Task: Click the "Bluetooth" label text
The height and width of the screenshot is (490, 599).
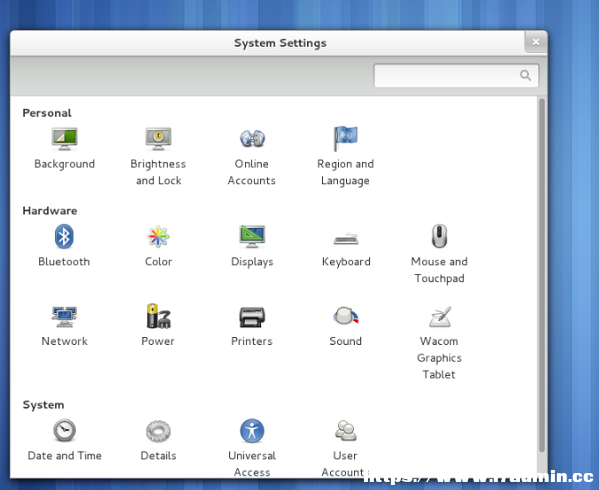Action: pyautogui.click(x=64, y=262)
